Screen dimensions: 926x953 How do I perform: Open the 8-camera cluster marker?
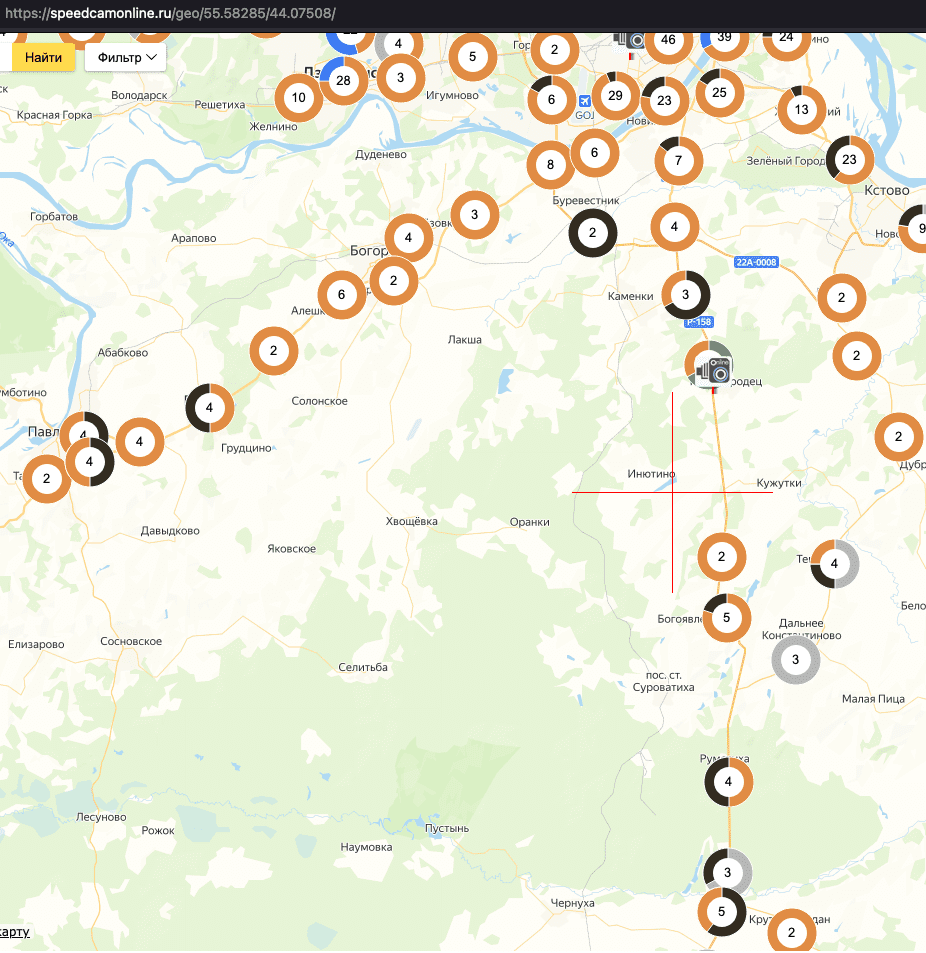coord(550,165)
